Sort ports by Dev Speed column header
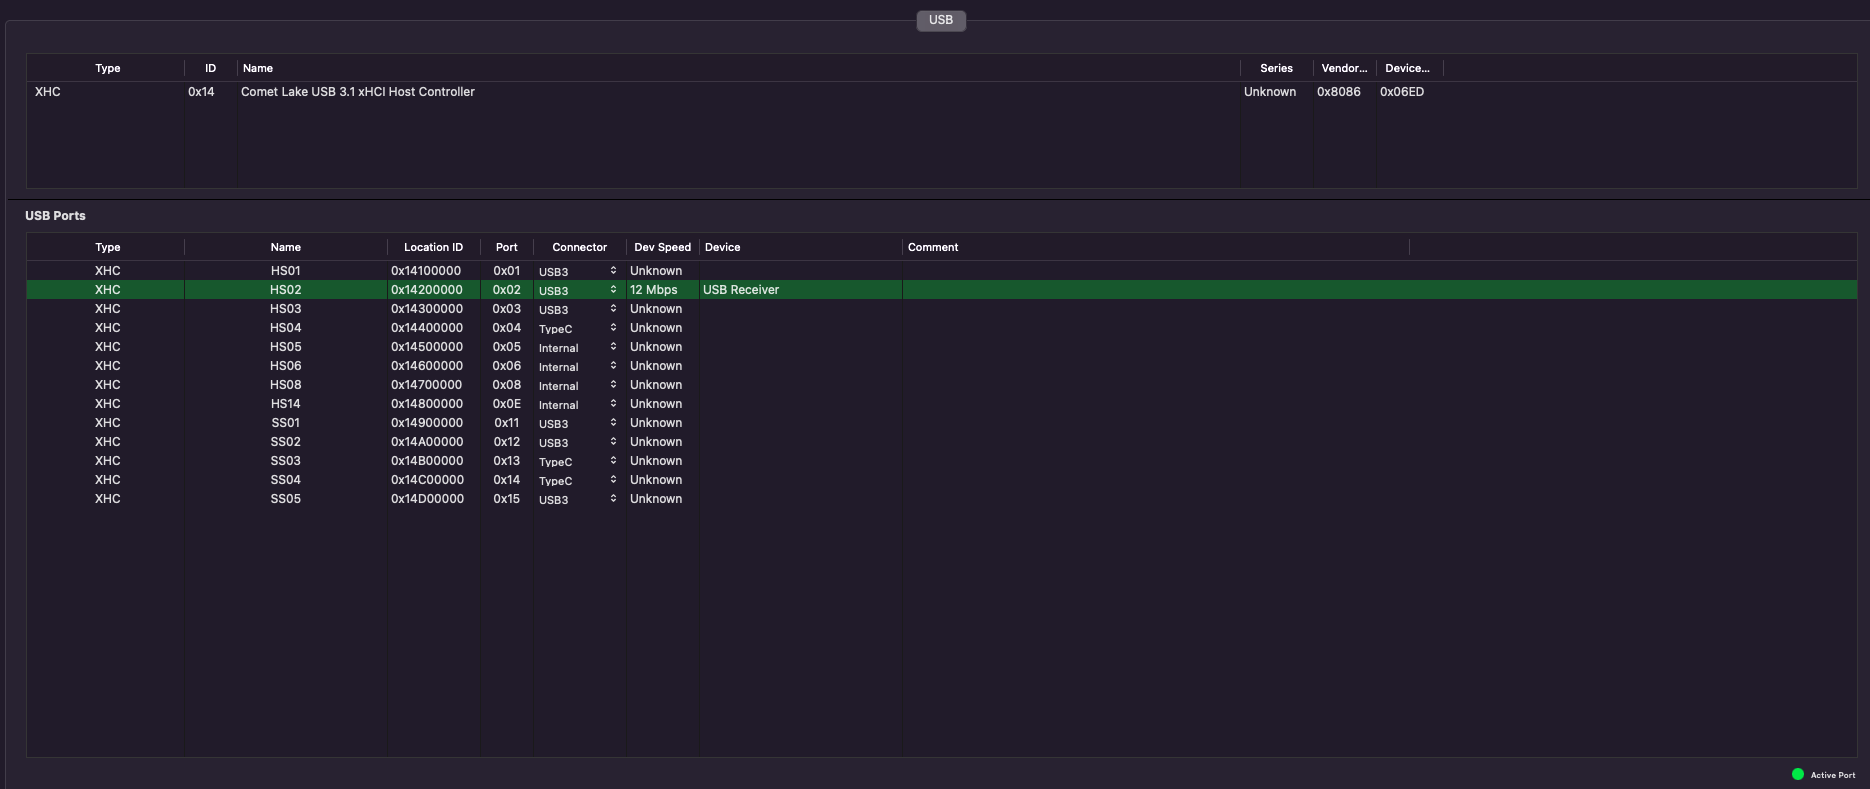Image resolution: width=1870 pixels, height=789 pixels. [662, 247]
